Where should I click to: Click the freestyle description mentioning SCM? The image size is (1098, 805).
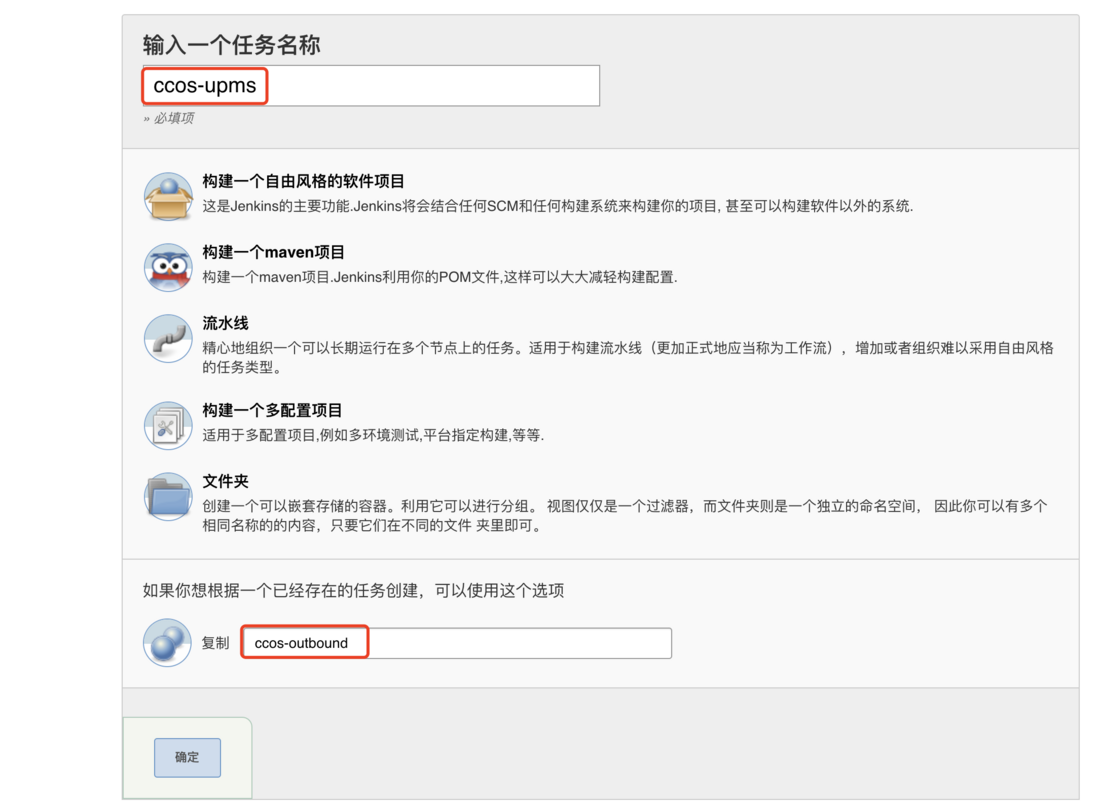coord(557,206)
